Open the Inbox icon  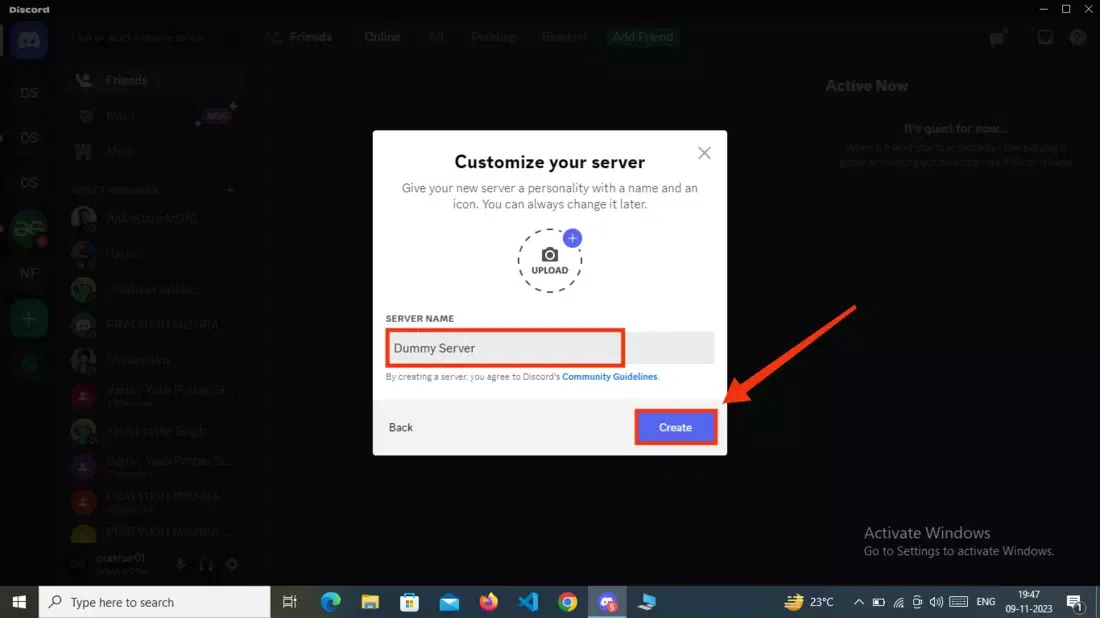[1045, 37]
